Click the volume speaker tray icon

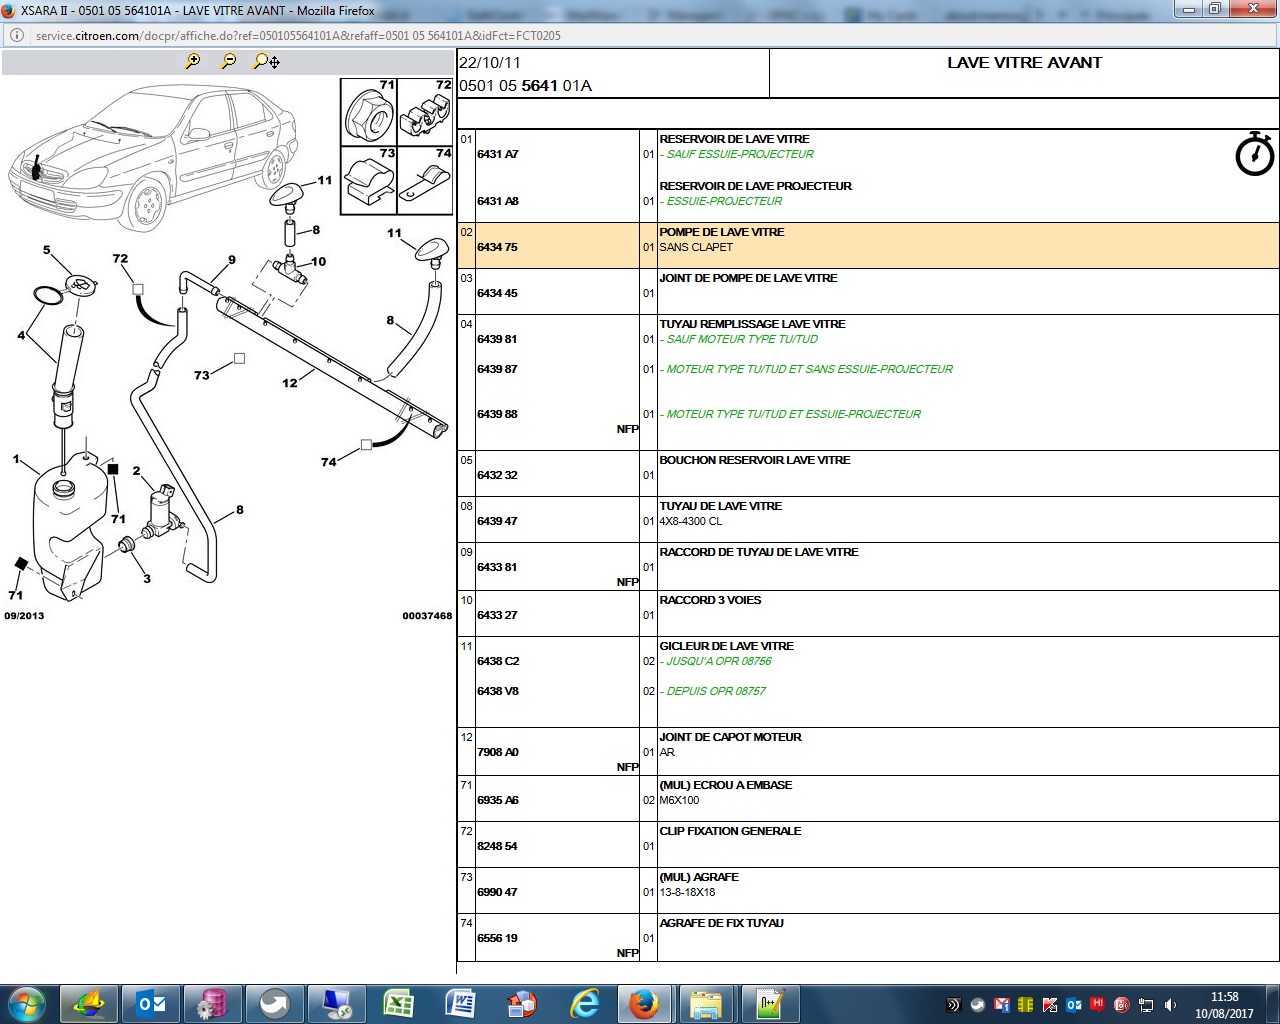(1171, 1005)
